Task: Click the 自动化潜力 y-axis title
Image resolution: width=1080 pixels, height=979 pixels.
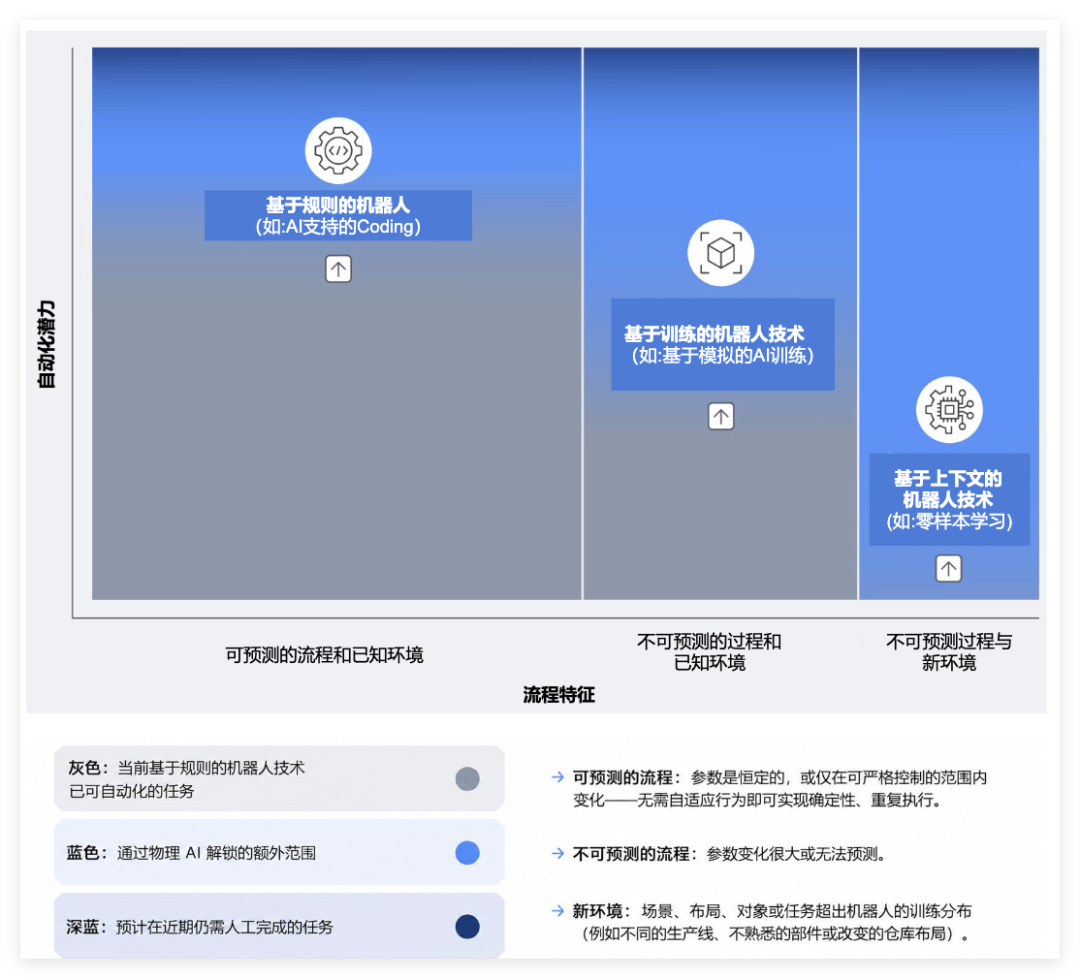Action: (x=46, y=344)
